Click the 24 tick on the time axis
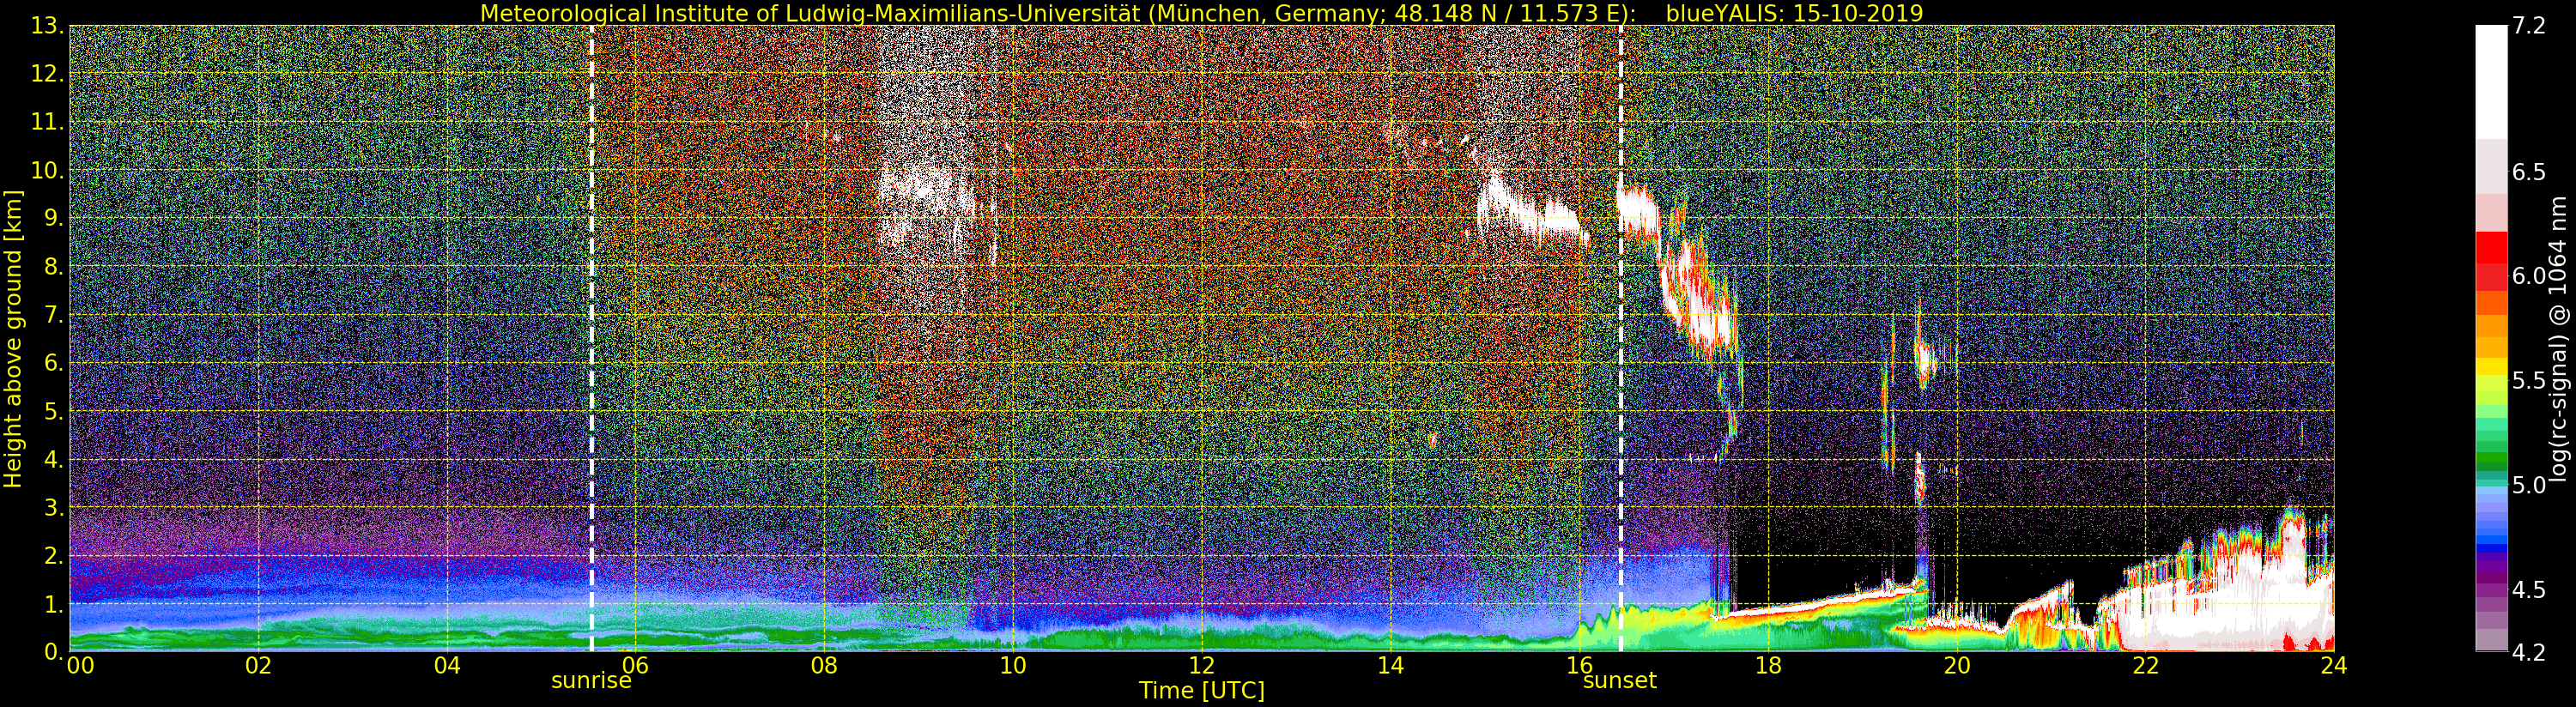The width and height of the screenshot is (2576, 707). 2333,666
